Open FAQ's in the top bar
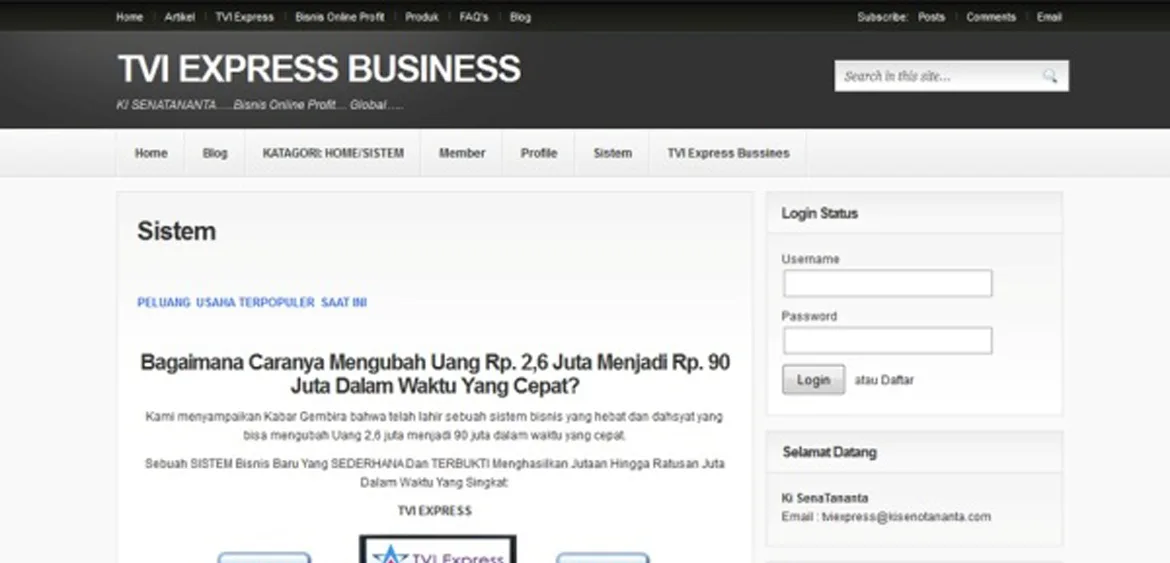1170x563 pixels. pyautogui.click(x=474, y=17)
